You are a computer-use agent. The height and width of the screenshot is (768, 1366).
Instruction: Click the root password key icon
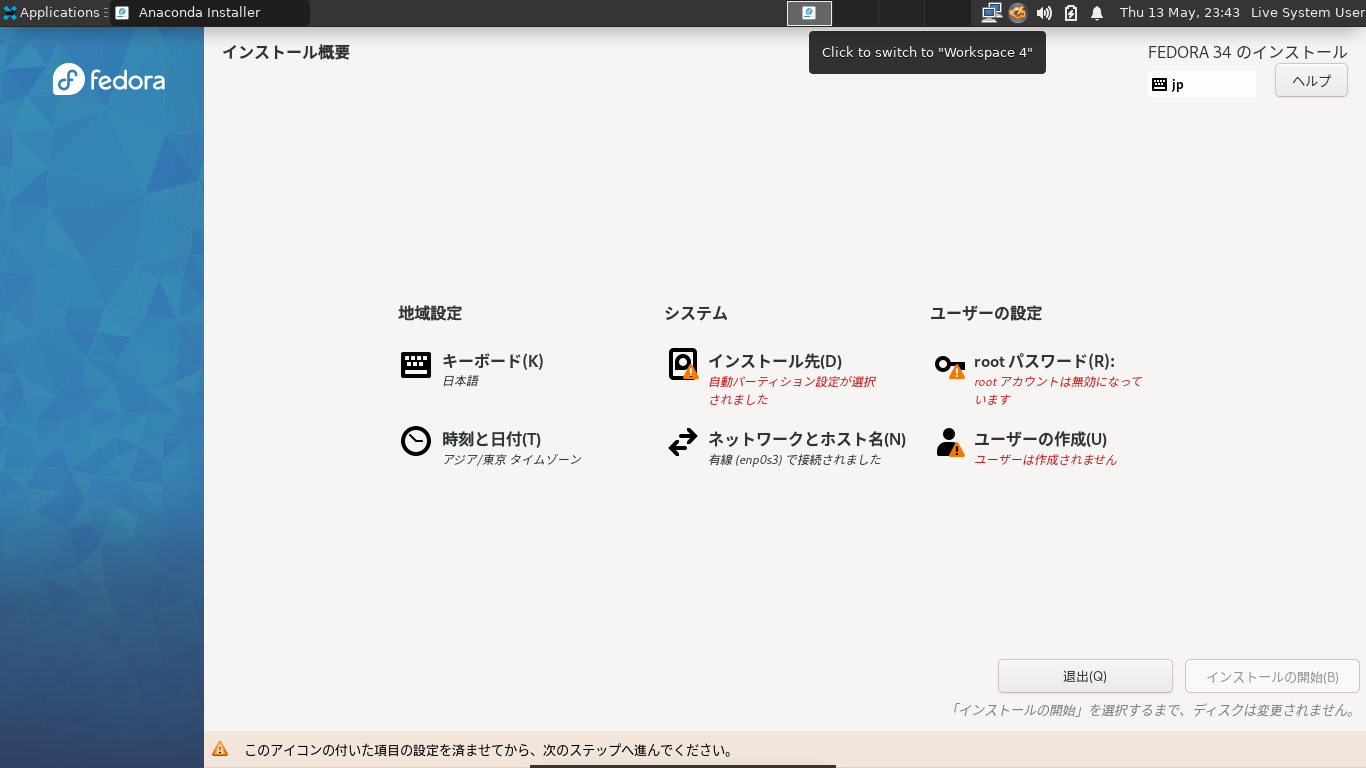[x=950, y=366]
